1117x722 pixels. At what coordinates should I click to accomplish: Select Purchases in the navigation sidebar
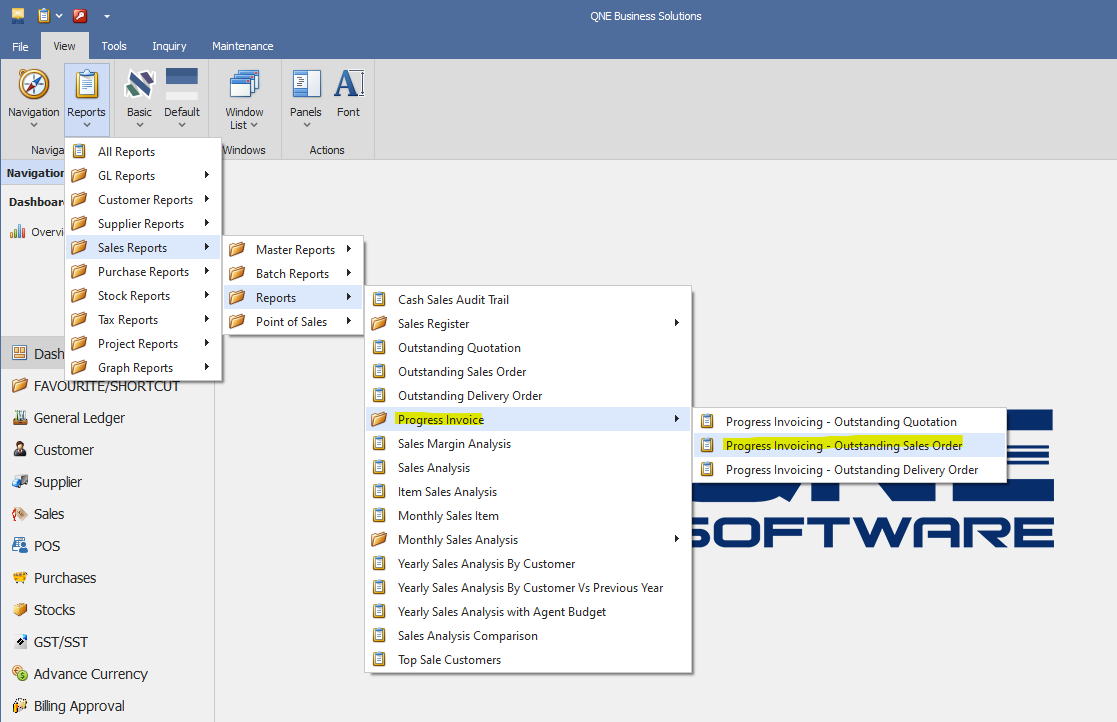(x=65, y=578)
